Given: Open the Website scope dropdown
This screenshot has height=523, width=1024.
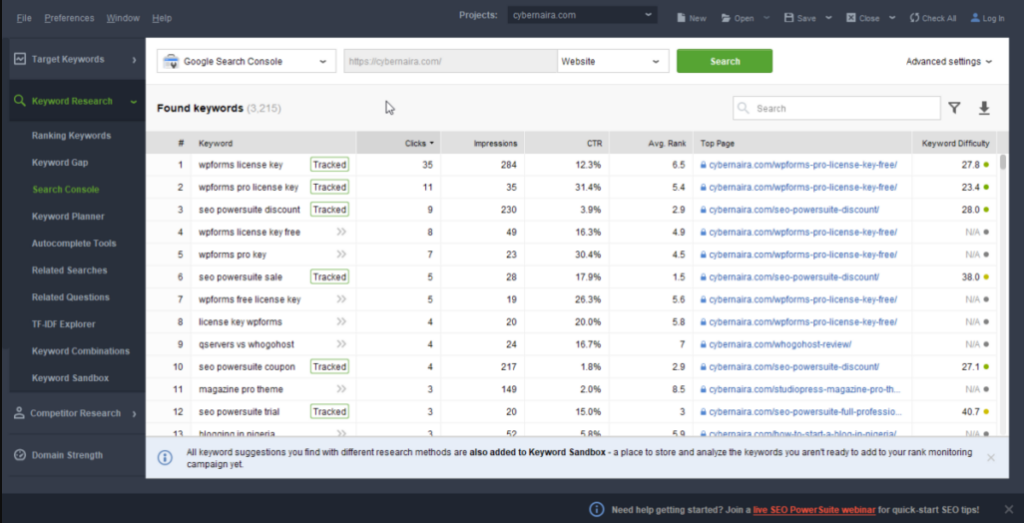Looking at the screenshot, I should [x=612, y=61].
